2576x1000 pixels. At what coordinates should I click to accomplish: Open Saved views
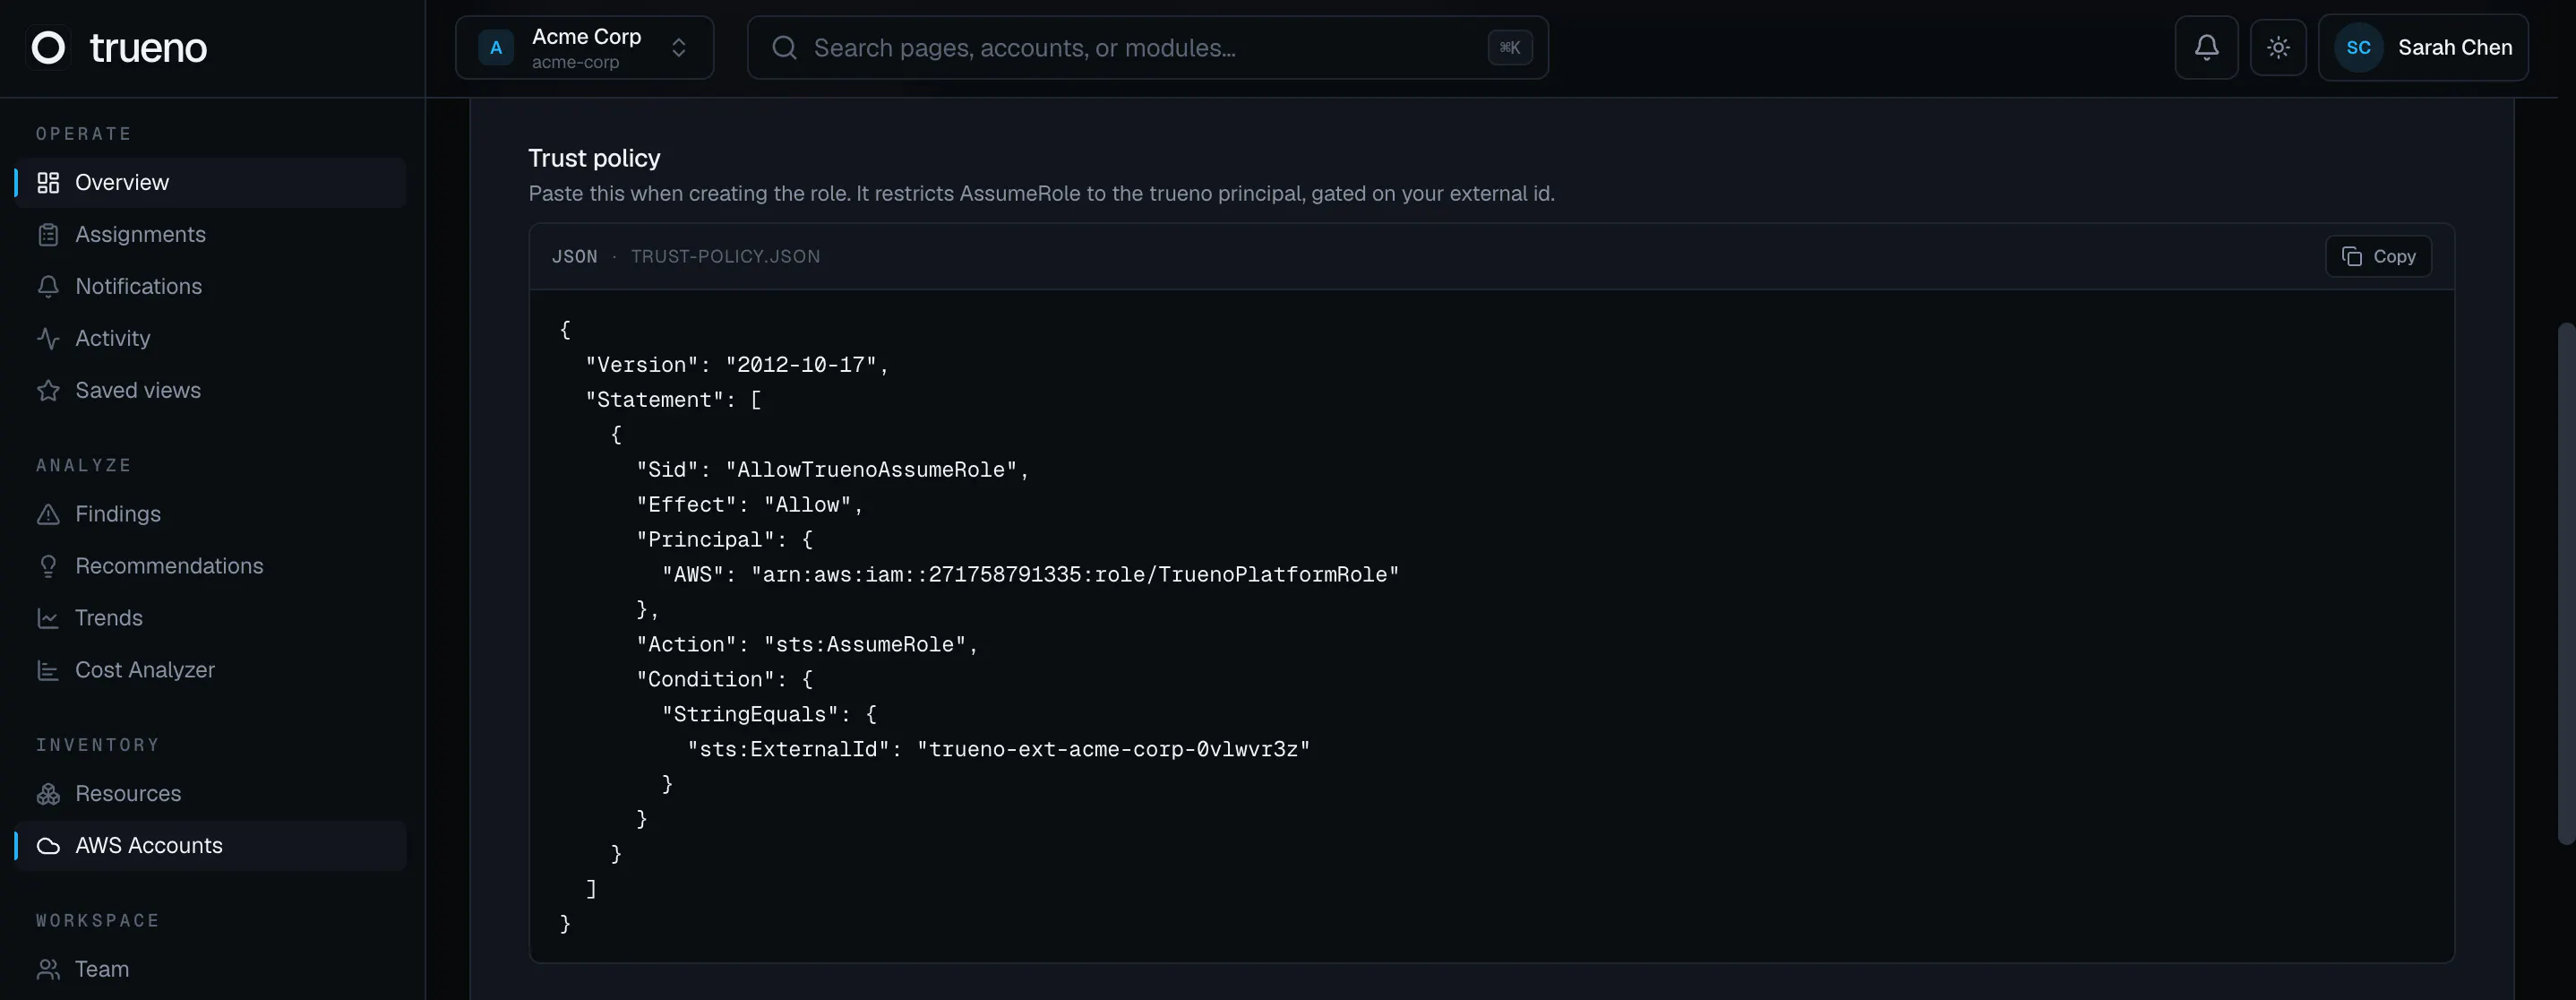coord(211,390)
